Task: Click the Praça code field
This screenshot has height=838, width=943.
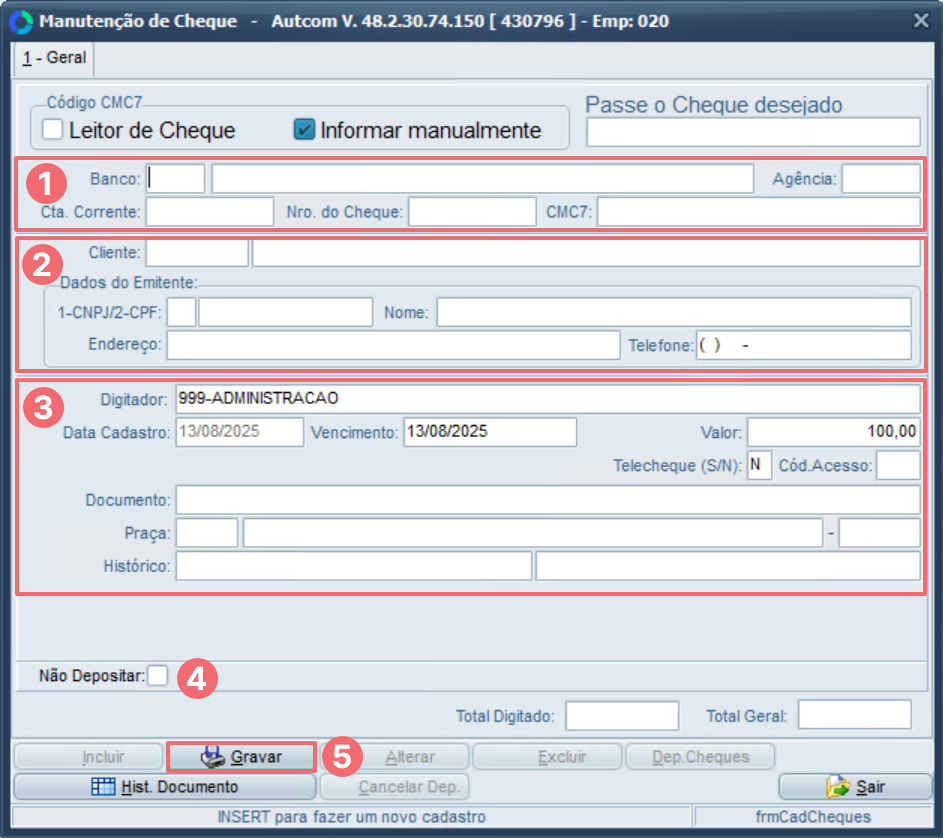Action: point(207,533)
